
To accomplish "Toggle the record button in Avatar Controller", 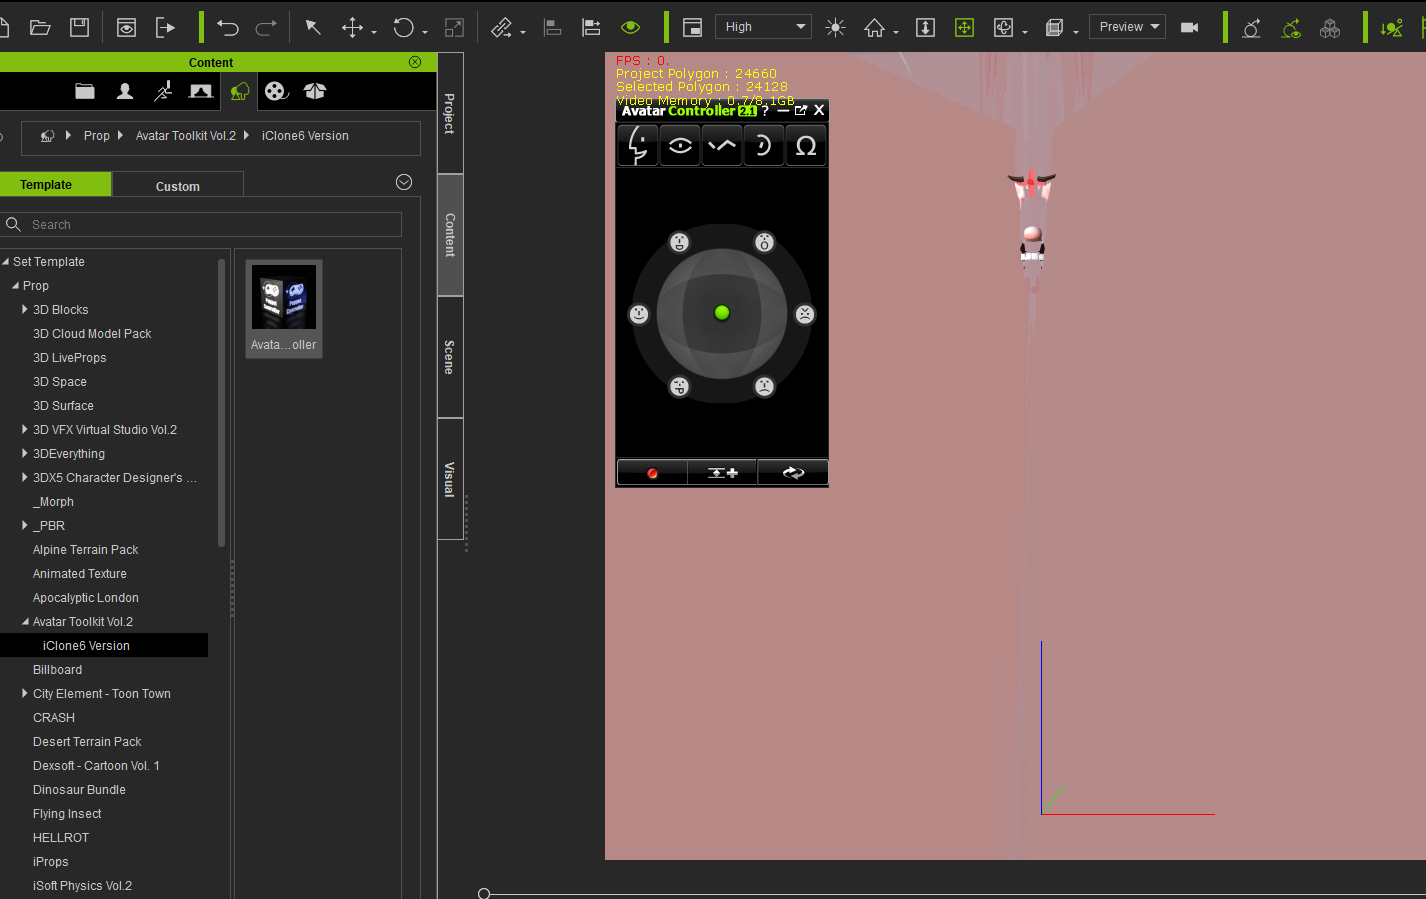I will tap(652, 473).
